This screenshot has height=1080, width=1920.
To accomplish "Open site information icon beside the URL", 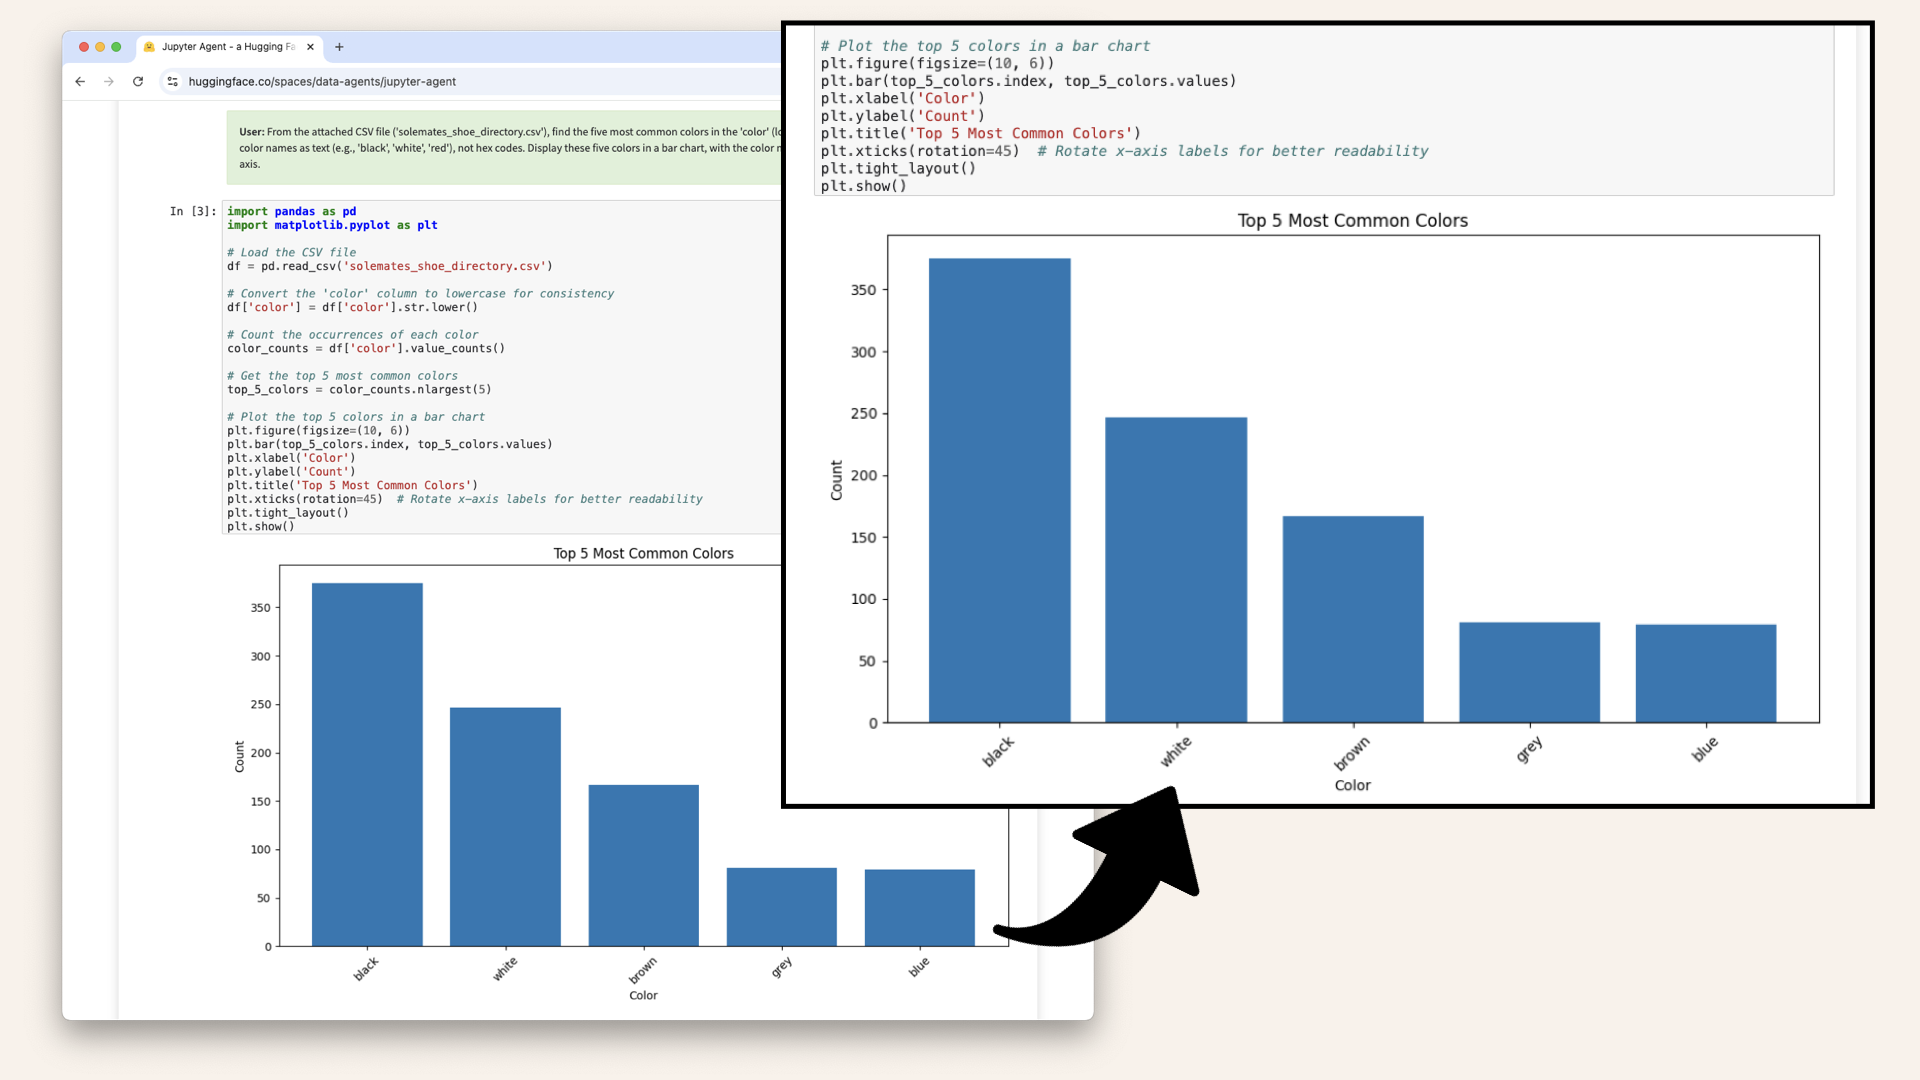I will point(172,81).
